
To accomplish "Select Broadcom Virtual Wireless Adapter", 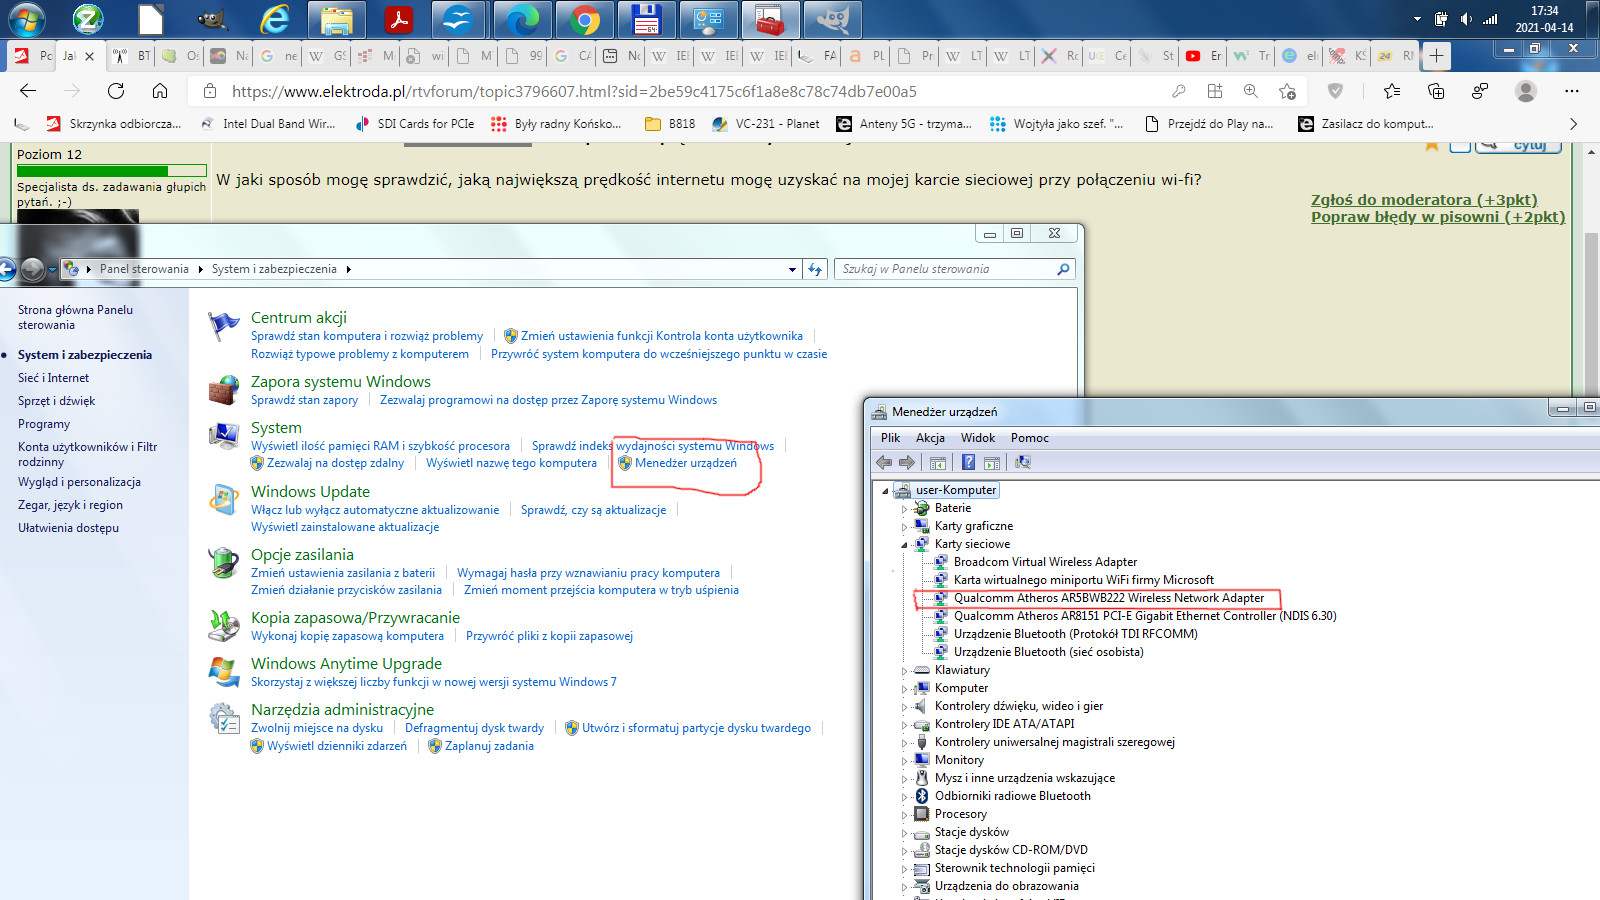I will click(1045, 562).
